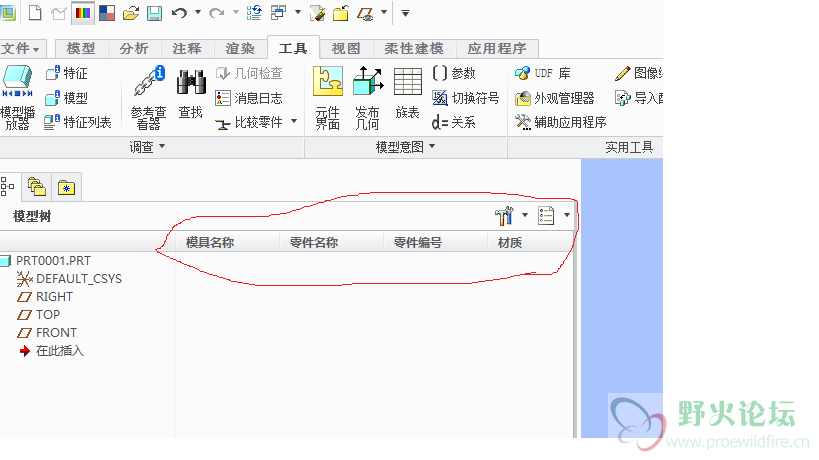The height and width of the screenshot is (460, 819).
Task: Click the 图像 pencil button
Action: [x=638, y=73]
